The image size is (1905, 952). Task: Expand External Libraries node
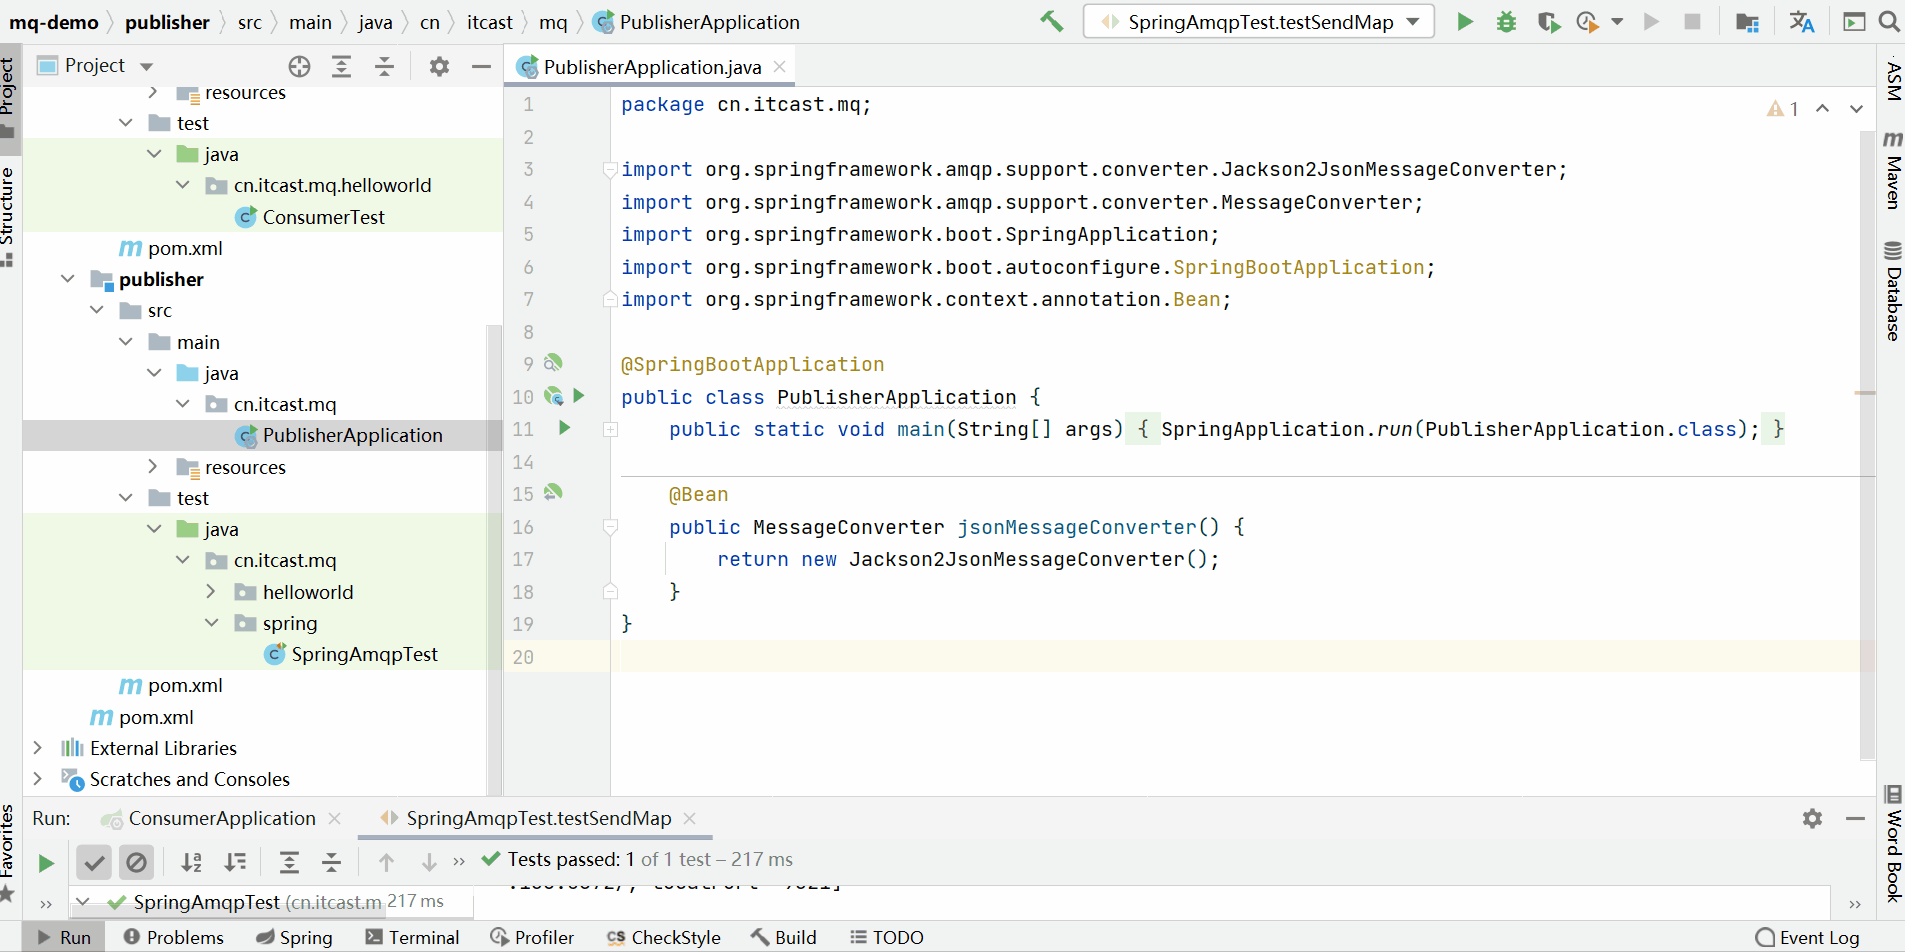(37, 748)
